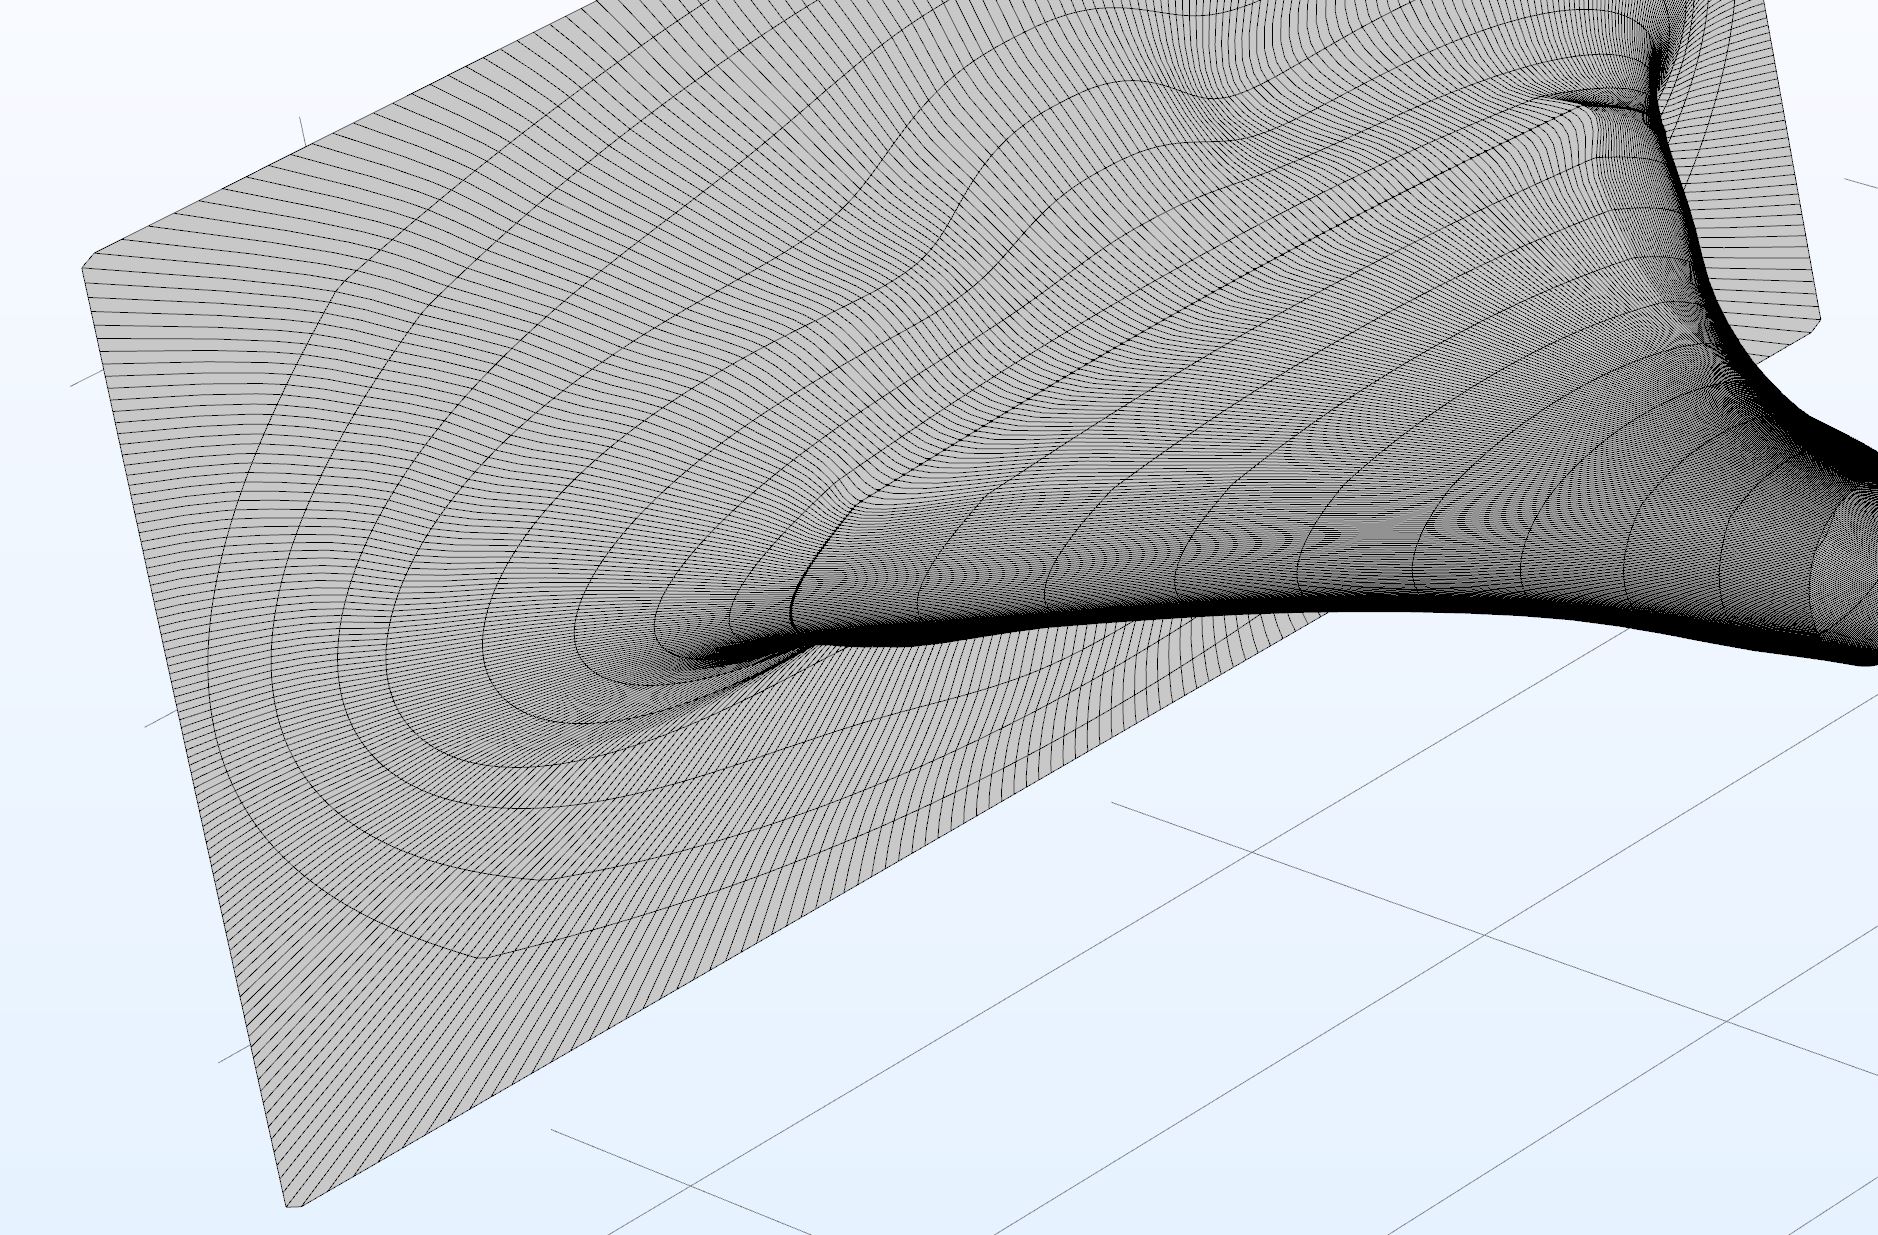
Task: Click the topmost floor grid line intersection
Action: [x=1253, y=850]
